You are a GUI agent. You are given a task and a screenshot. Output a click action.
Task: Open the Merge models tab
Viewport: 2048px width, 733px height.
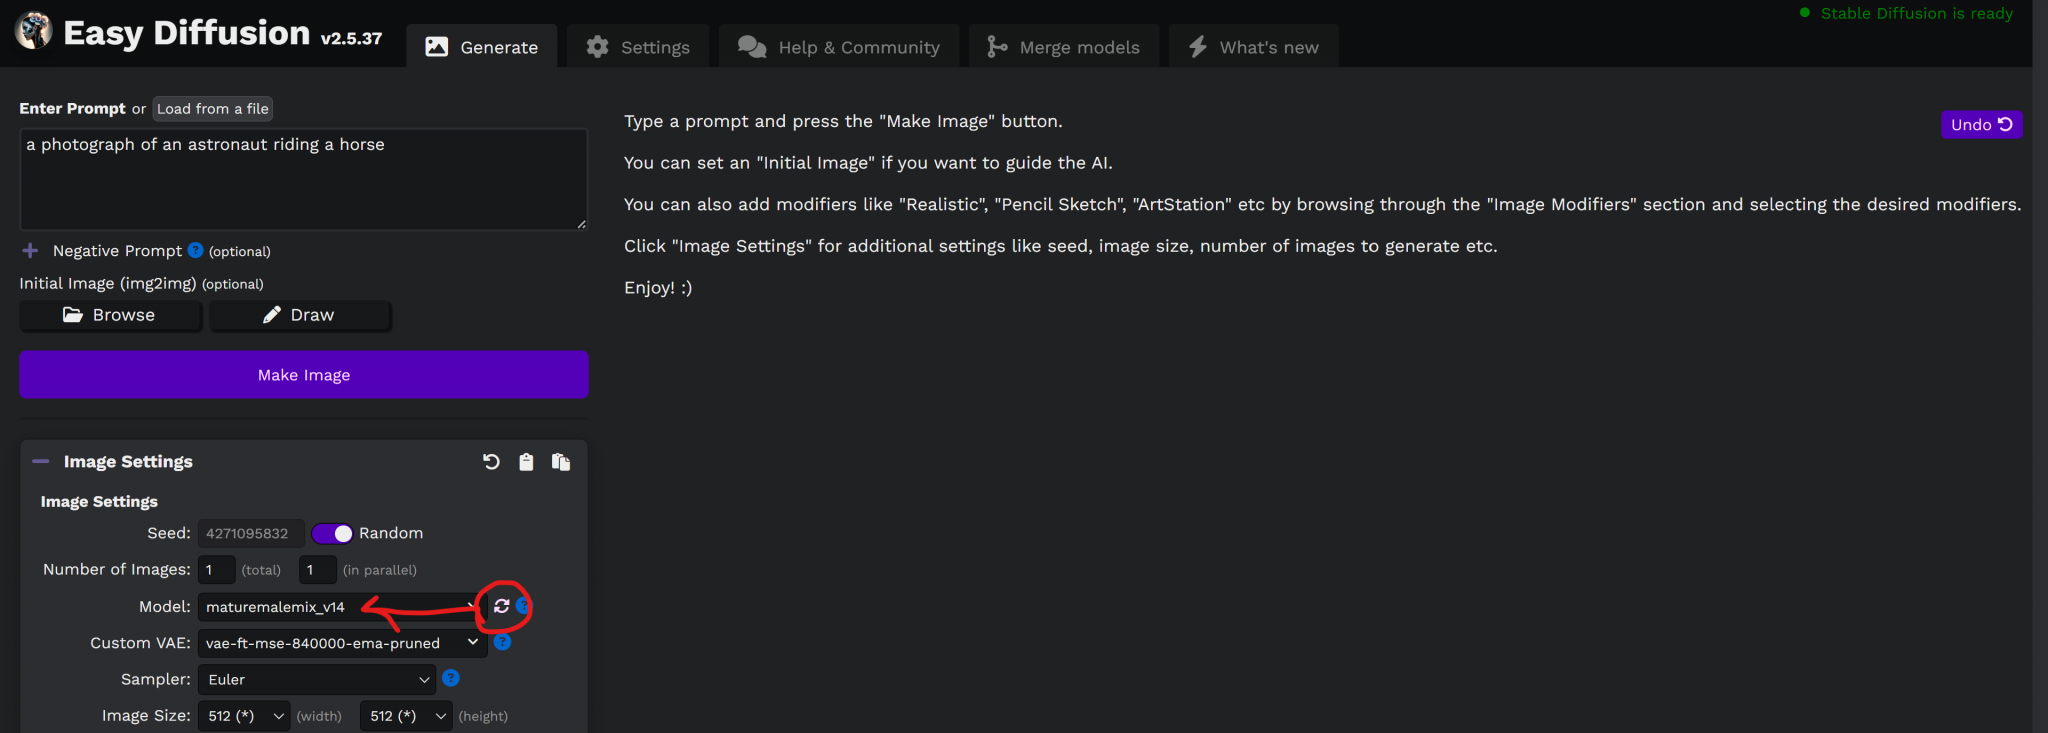1064,47
